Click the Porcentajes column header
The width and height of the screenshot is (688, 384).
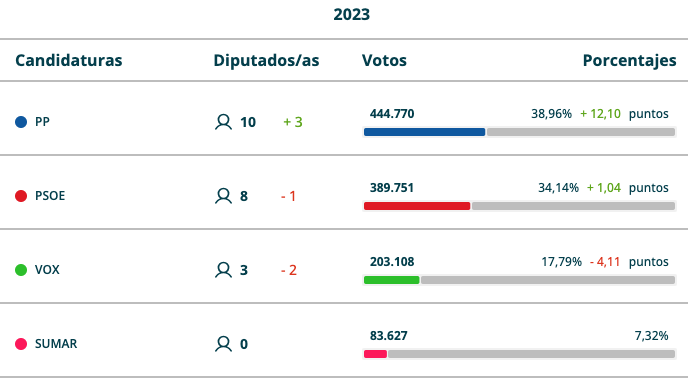[x=630, y=61]
